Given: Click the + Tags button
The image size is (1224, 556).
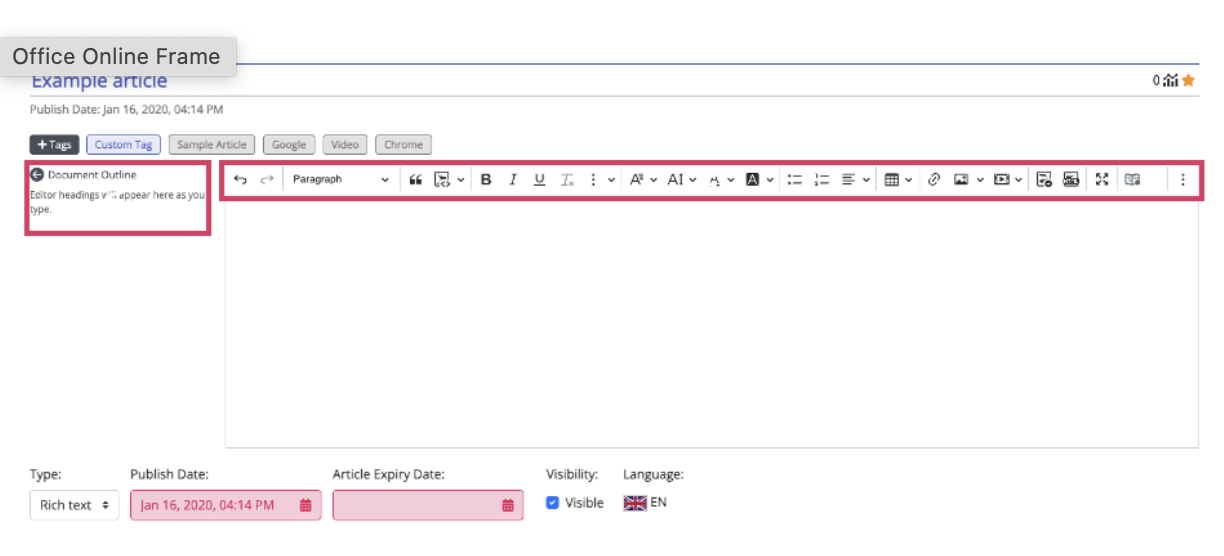Looking at the screenshot, I should tap(54, 145).
